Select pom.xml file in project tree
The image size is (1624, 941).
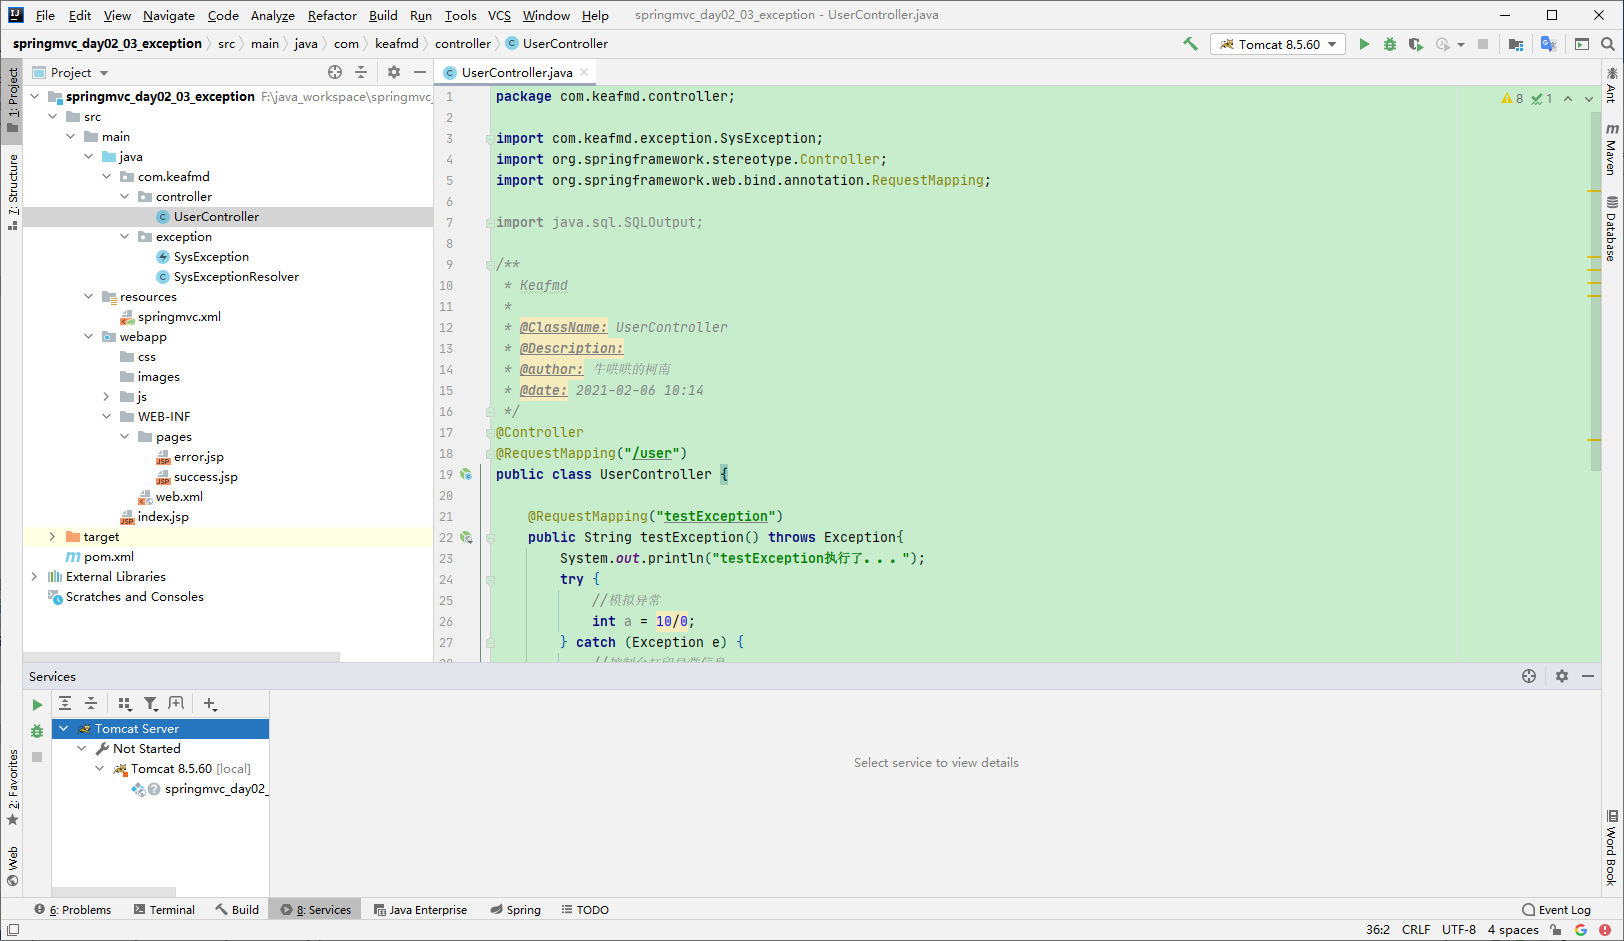click(x=108, y=557)
